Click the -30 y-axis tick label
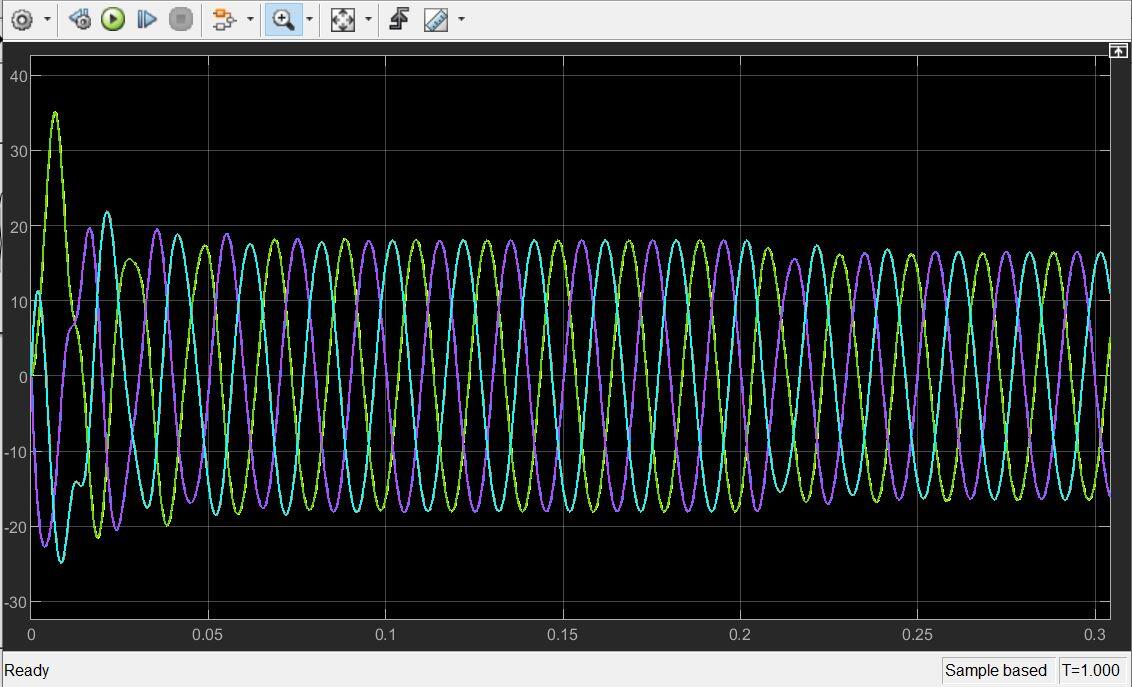Screen dimensions: 1132x687 pyautogui.click(x=17, y=603)
